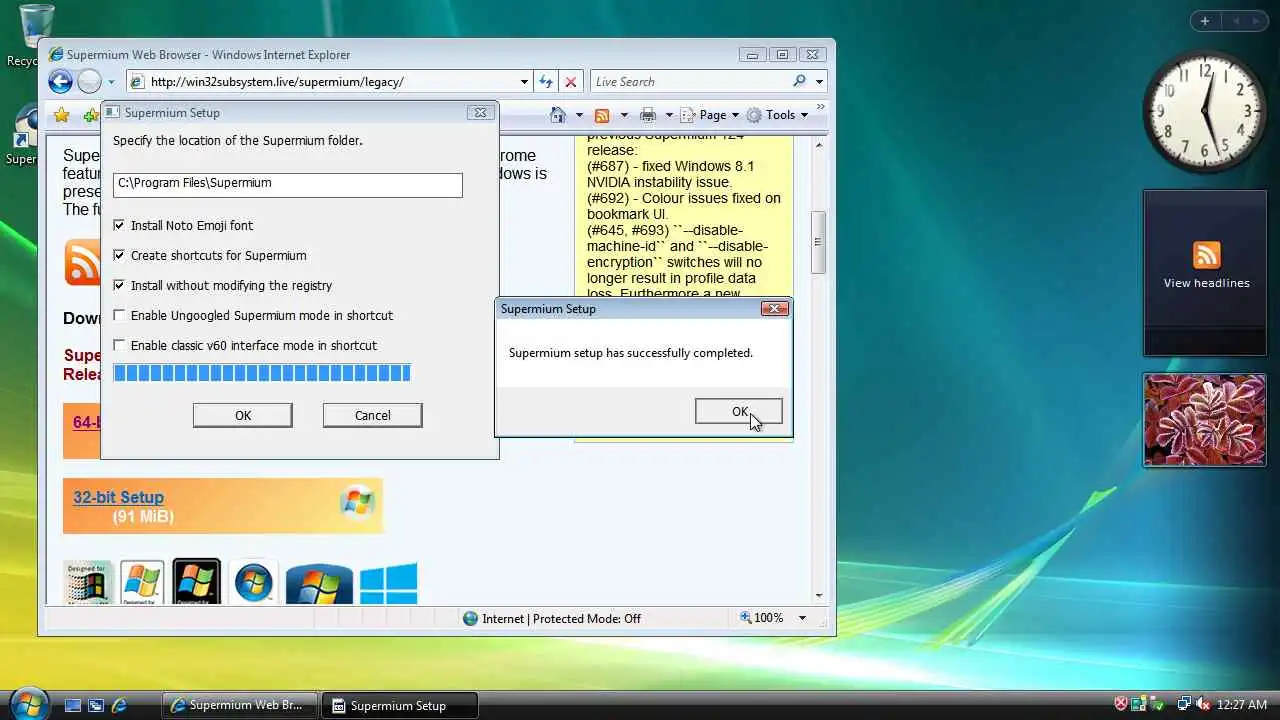Click the orange RSS feed icon on webpage
The image size is (1280, 720).
(x=82, y=262)
